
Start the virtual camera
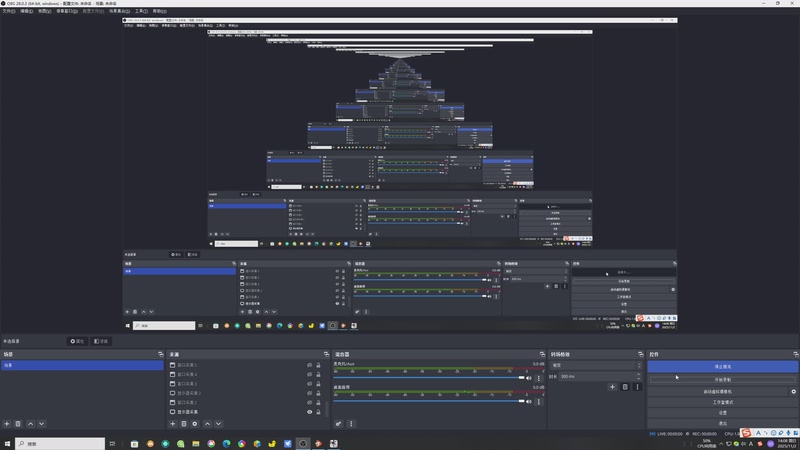(718, 391)
